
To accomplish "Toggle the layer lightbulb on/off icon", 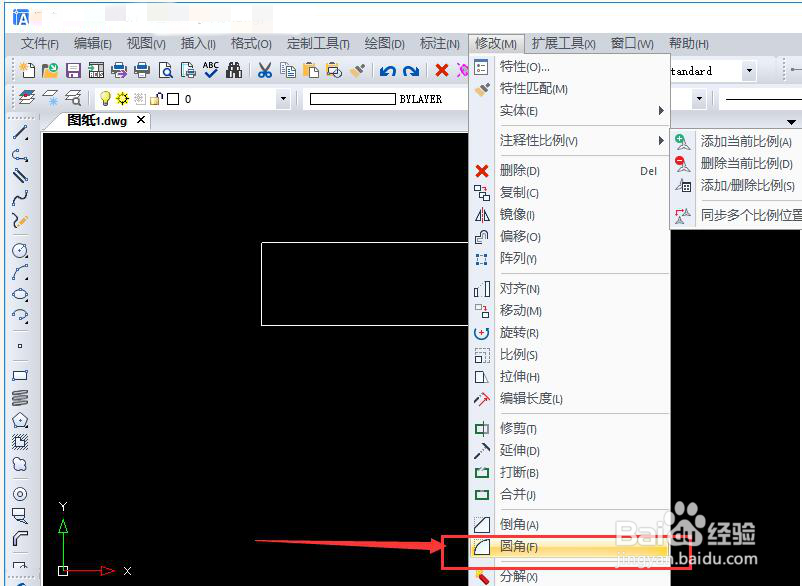I will (x=105, y=98).
